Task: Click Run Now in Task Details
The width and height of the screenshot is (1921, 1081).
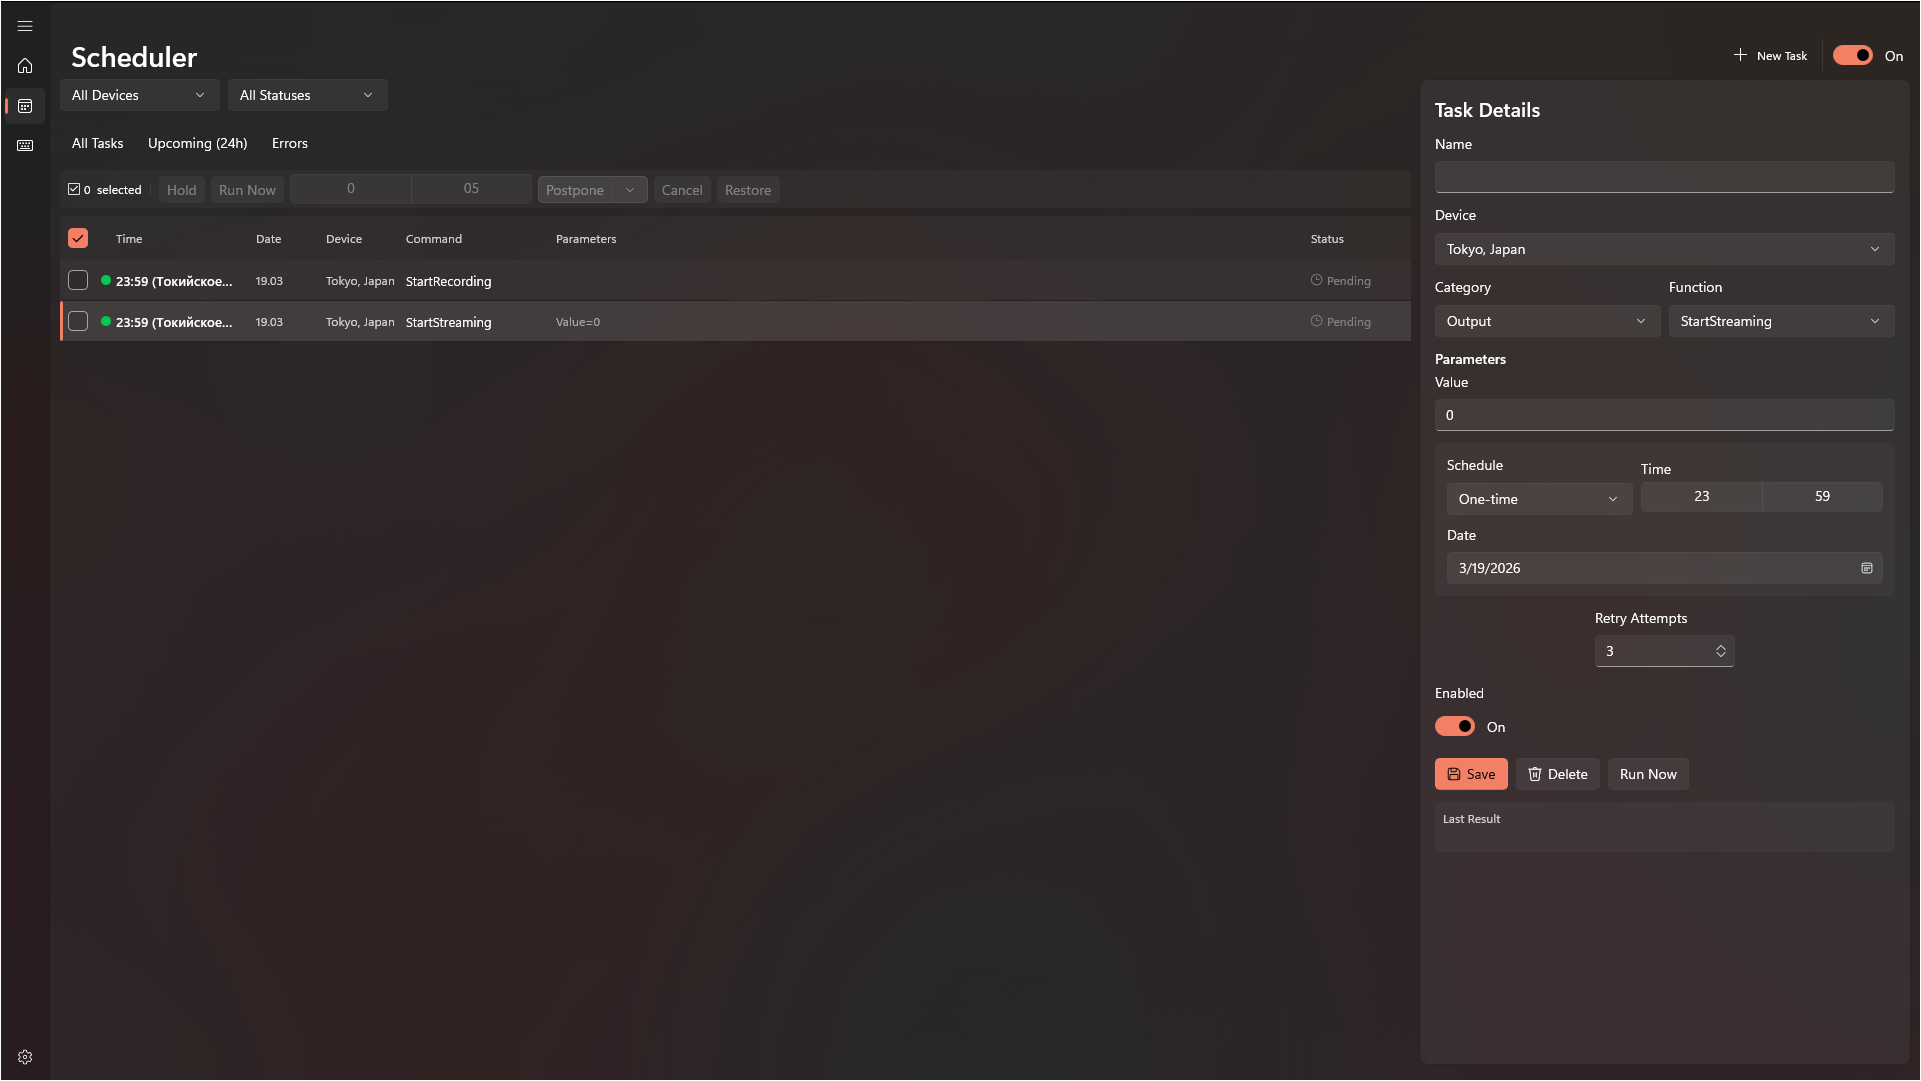Action: (1647, 774)
